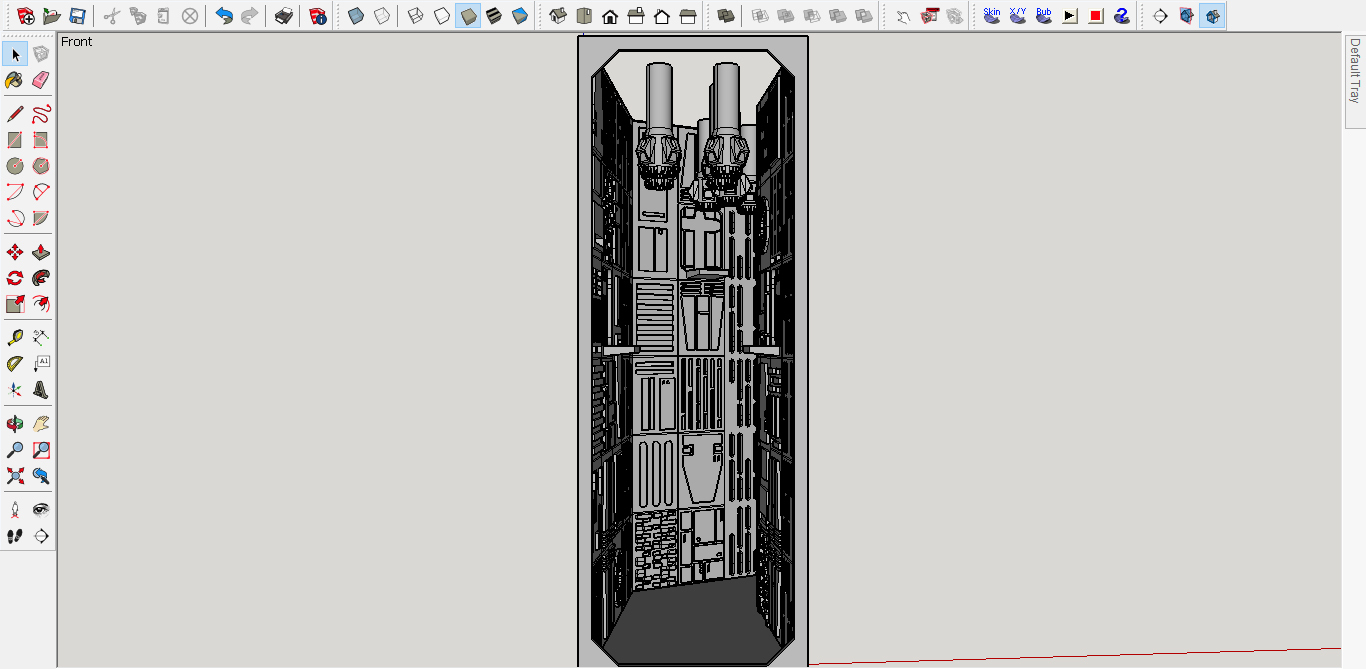Select the Position Camera tool

click(x=15, y=510)
